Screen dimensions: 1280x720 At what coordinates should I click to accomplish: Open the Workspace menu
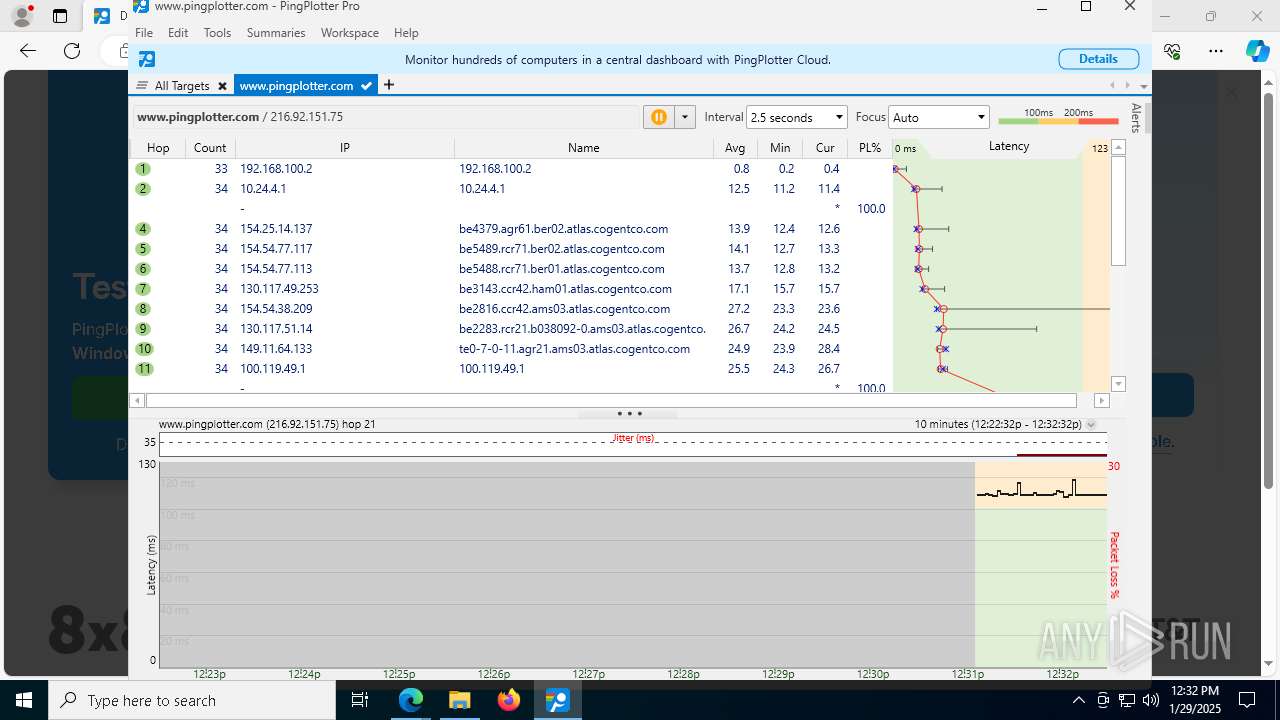tap(349, 33)
